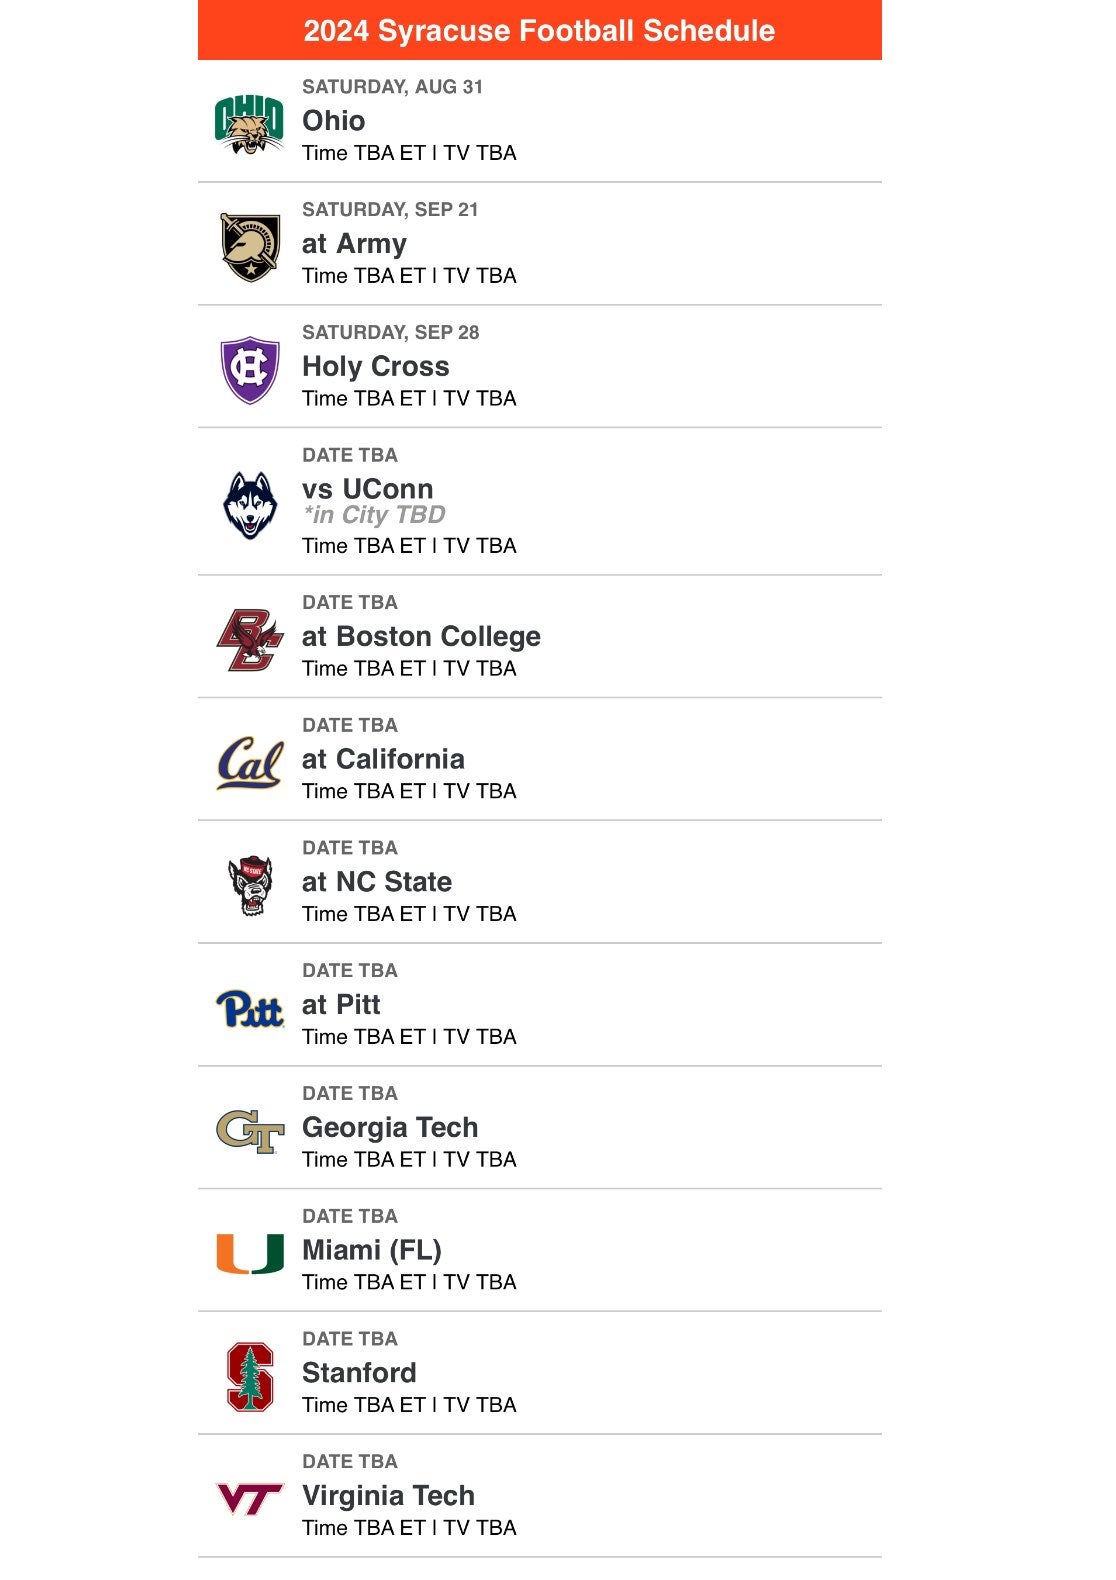Open the Virginia Tech game entry

[388, 1496]
